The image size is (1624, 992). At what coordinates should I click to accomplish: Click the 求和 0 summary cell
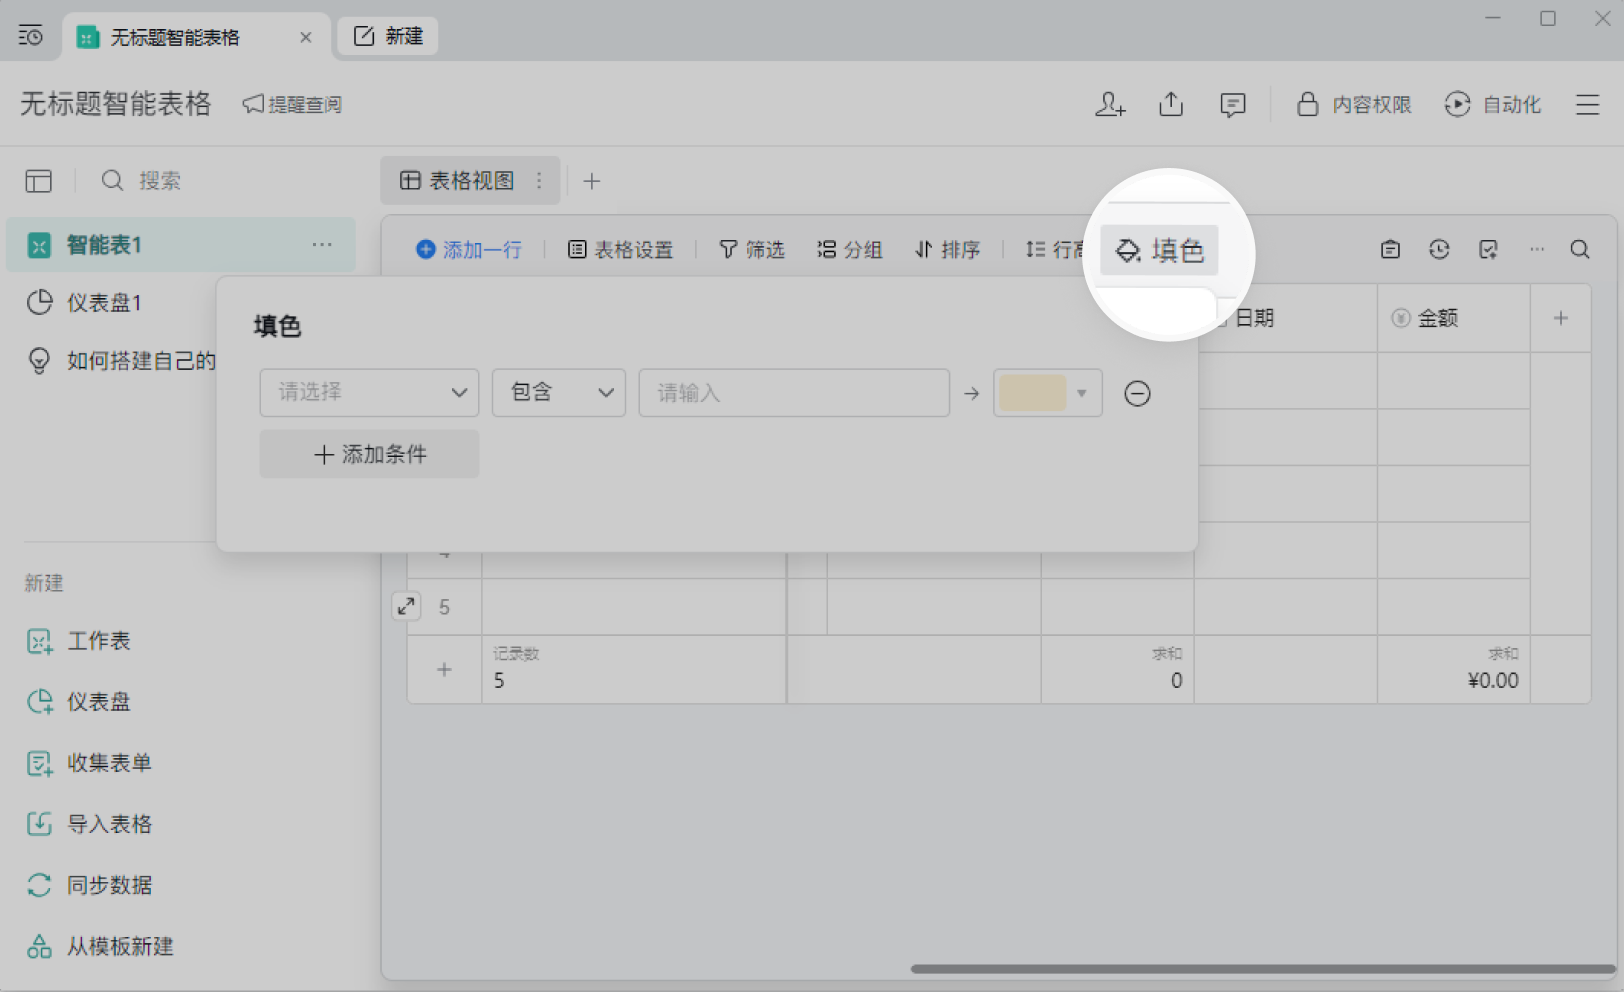click(1117, 669)
